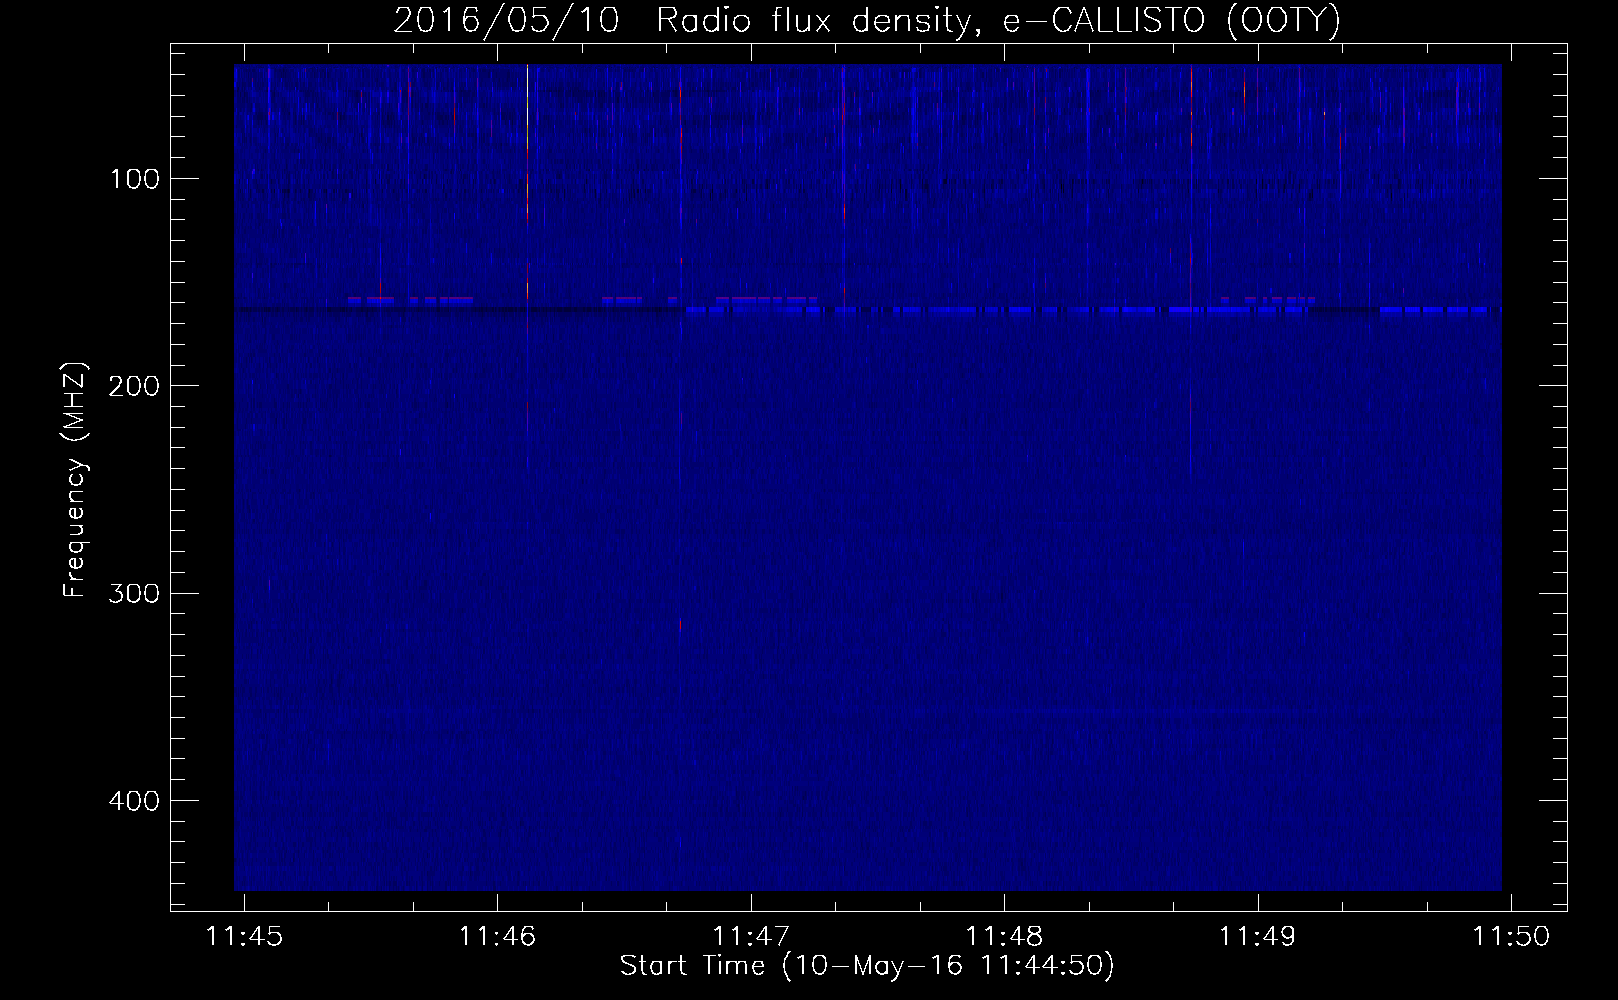Click the 11:45 time tick label

pyautogui.click(x=244, y=937)
